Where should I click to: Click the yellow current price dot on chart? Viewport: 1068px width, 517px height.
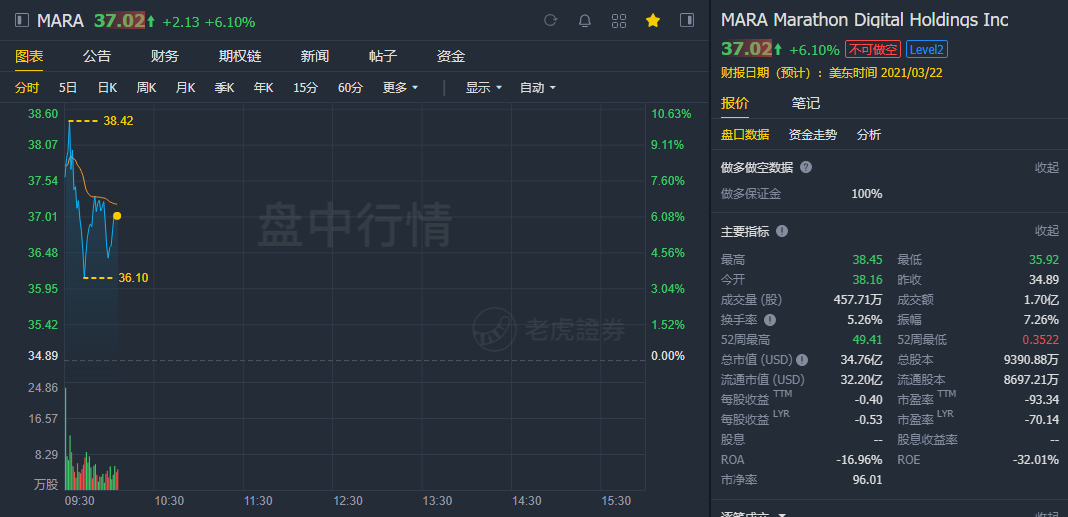(117, 216)
